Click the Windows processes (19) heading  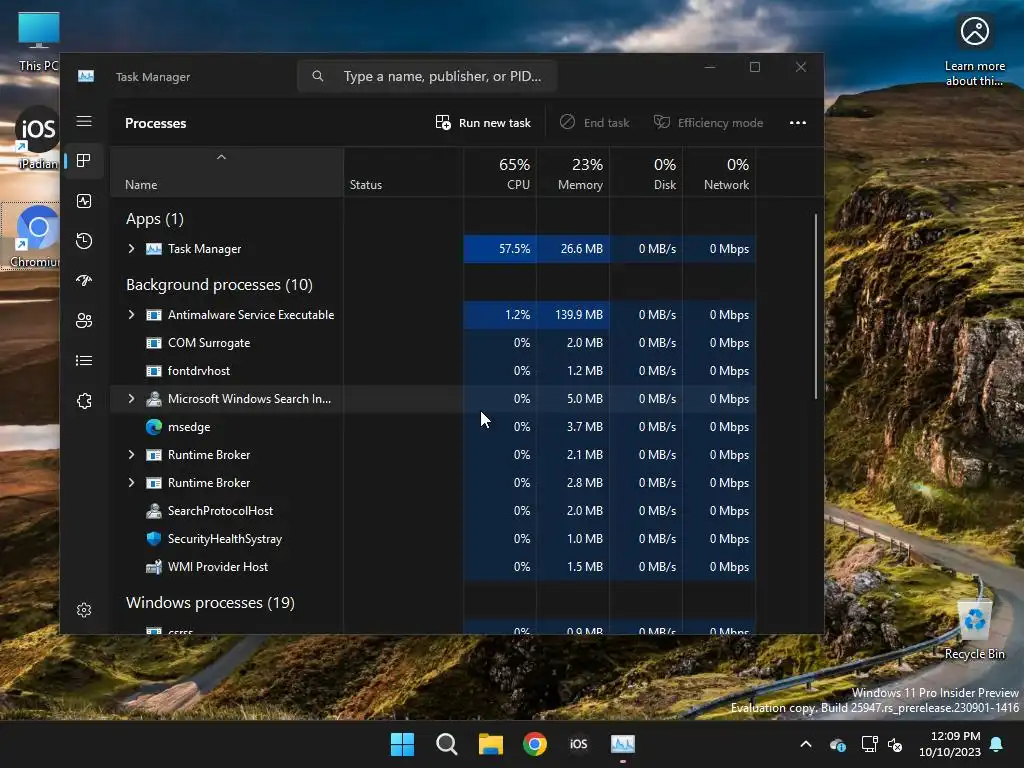pos(210,603)
